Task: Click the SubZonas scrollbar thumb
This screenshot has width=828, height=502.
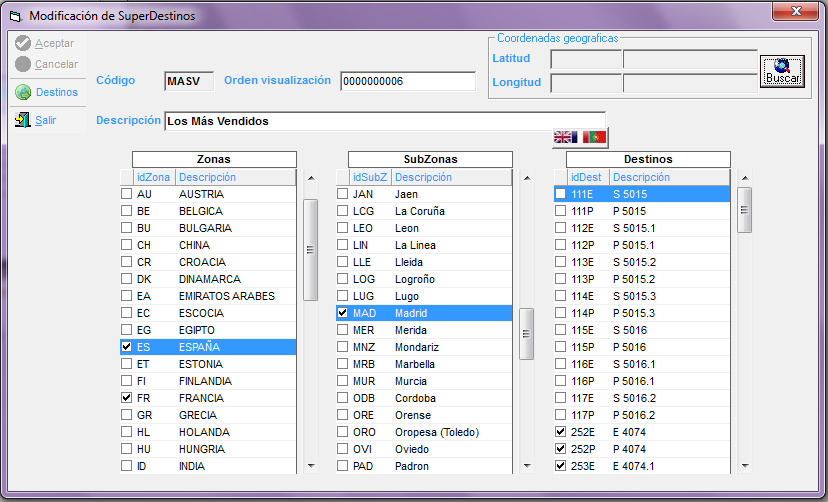Action: [x=526, y=334]
